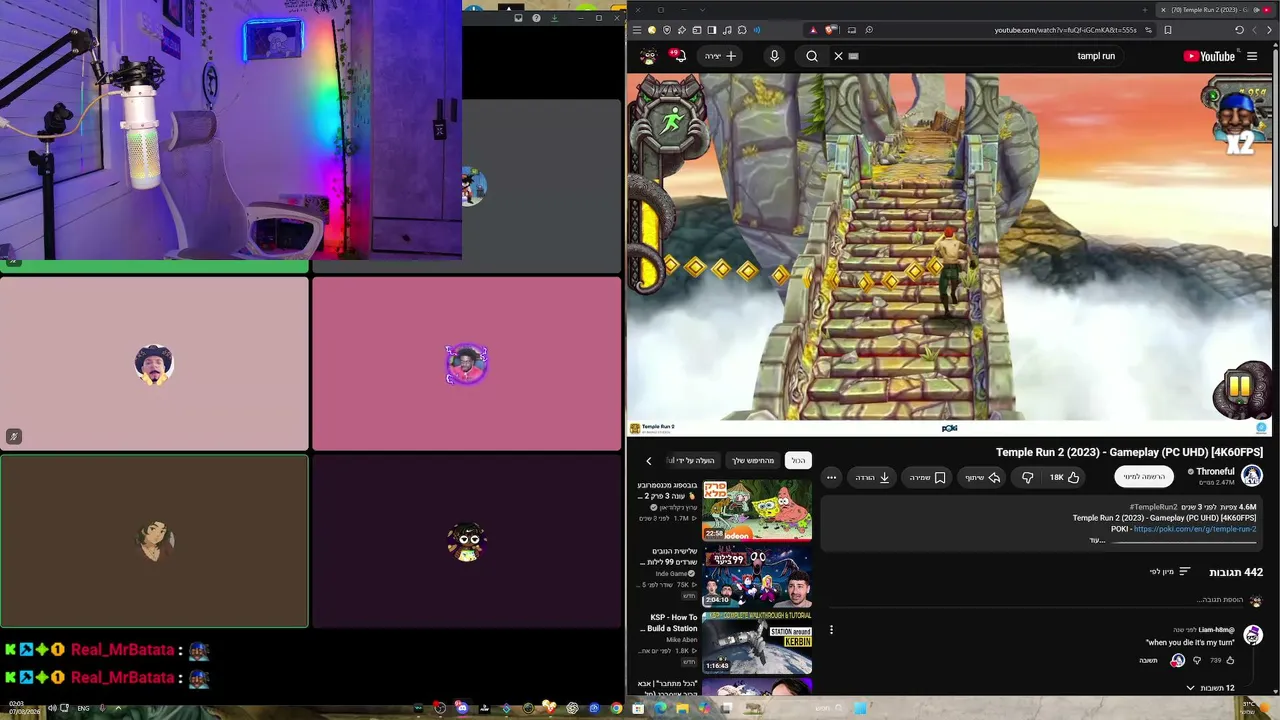Pause the Temple Run game
Viewport: 1280px width, 720px height.
click(1240, 386)
